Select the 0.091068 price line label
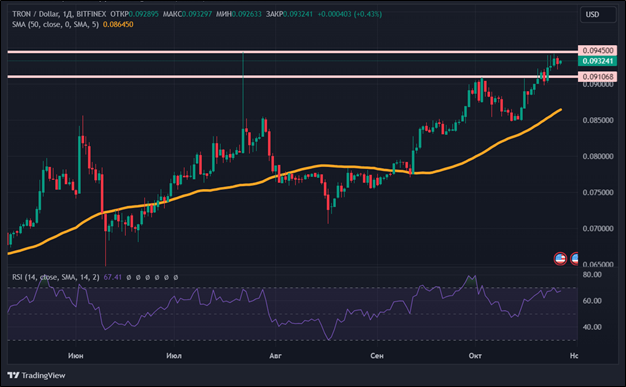Screen dimensions: 626x387 597,76
